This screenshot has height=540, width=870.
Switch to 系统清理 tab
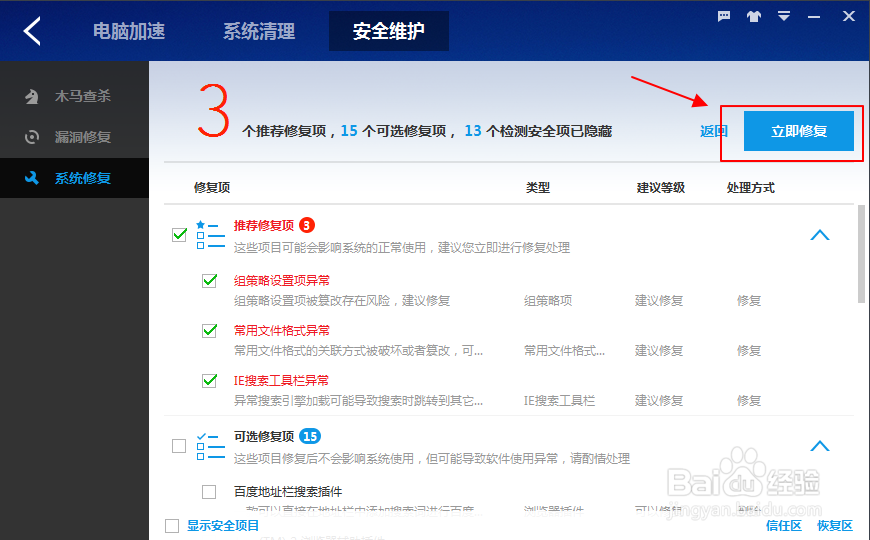[x=259, y=31]
